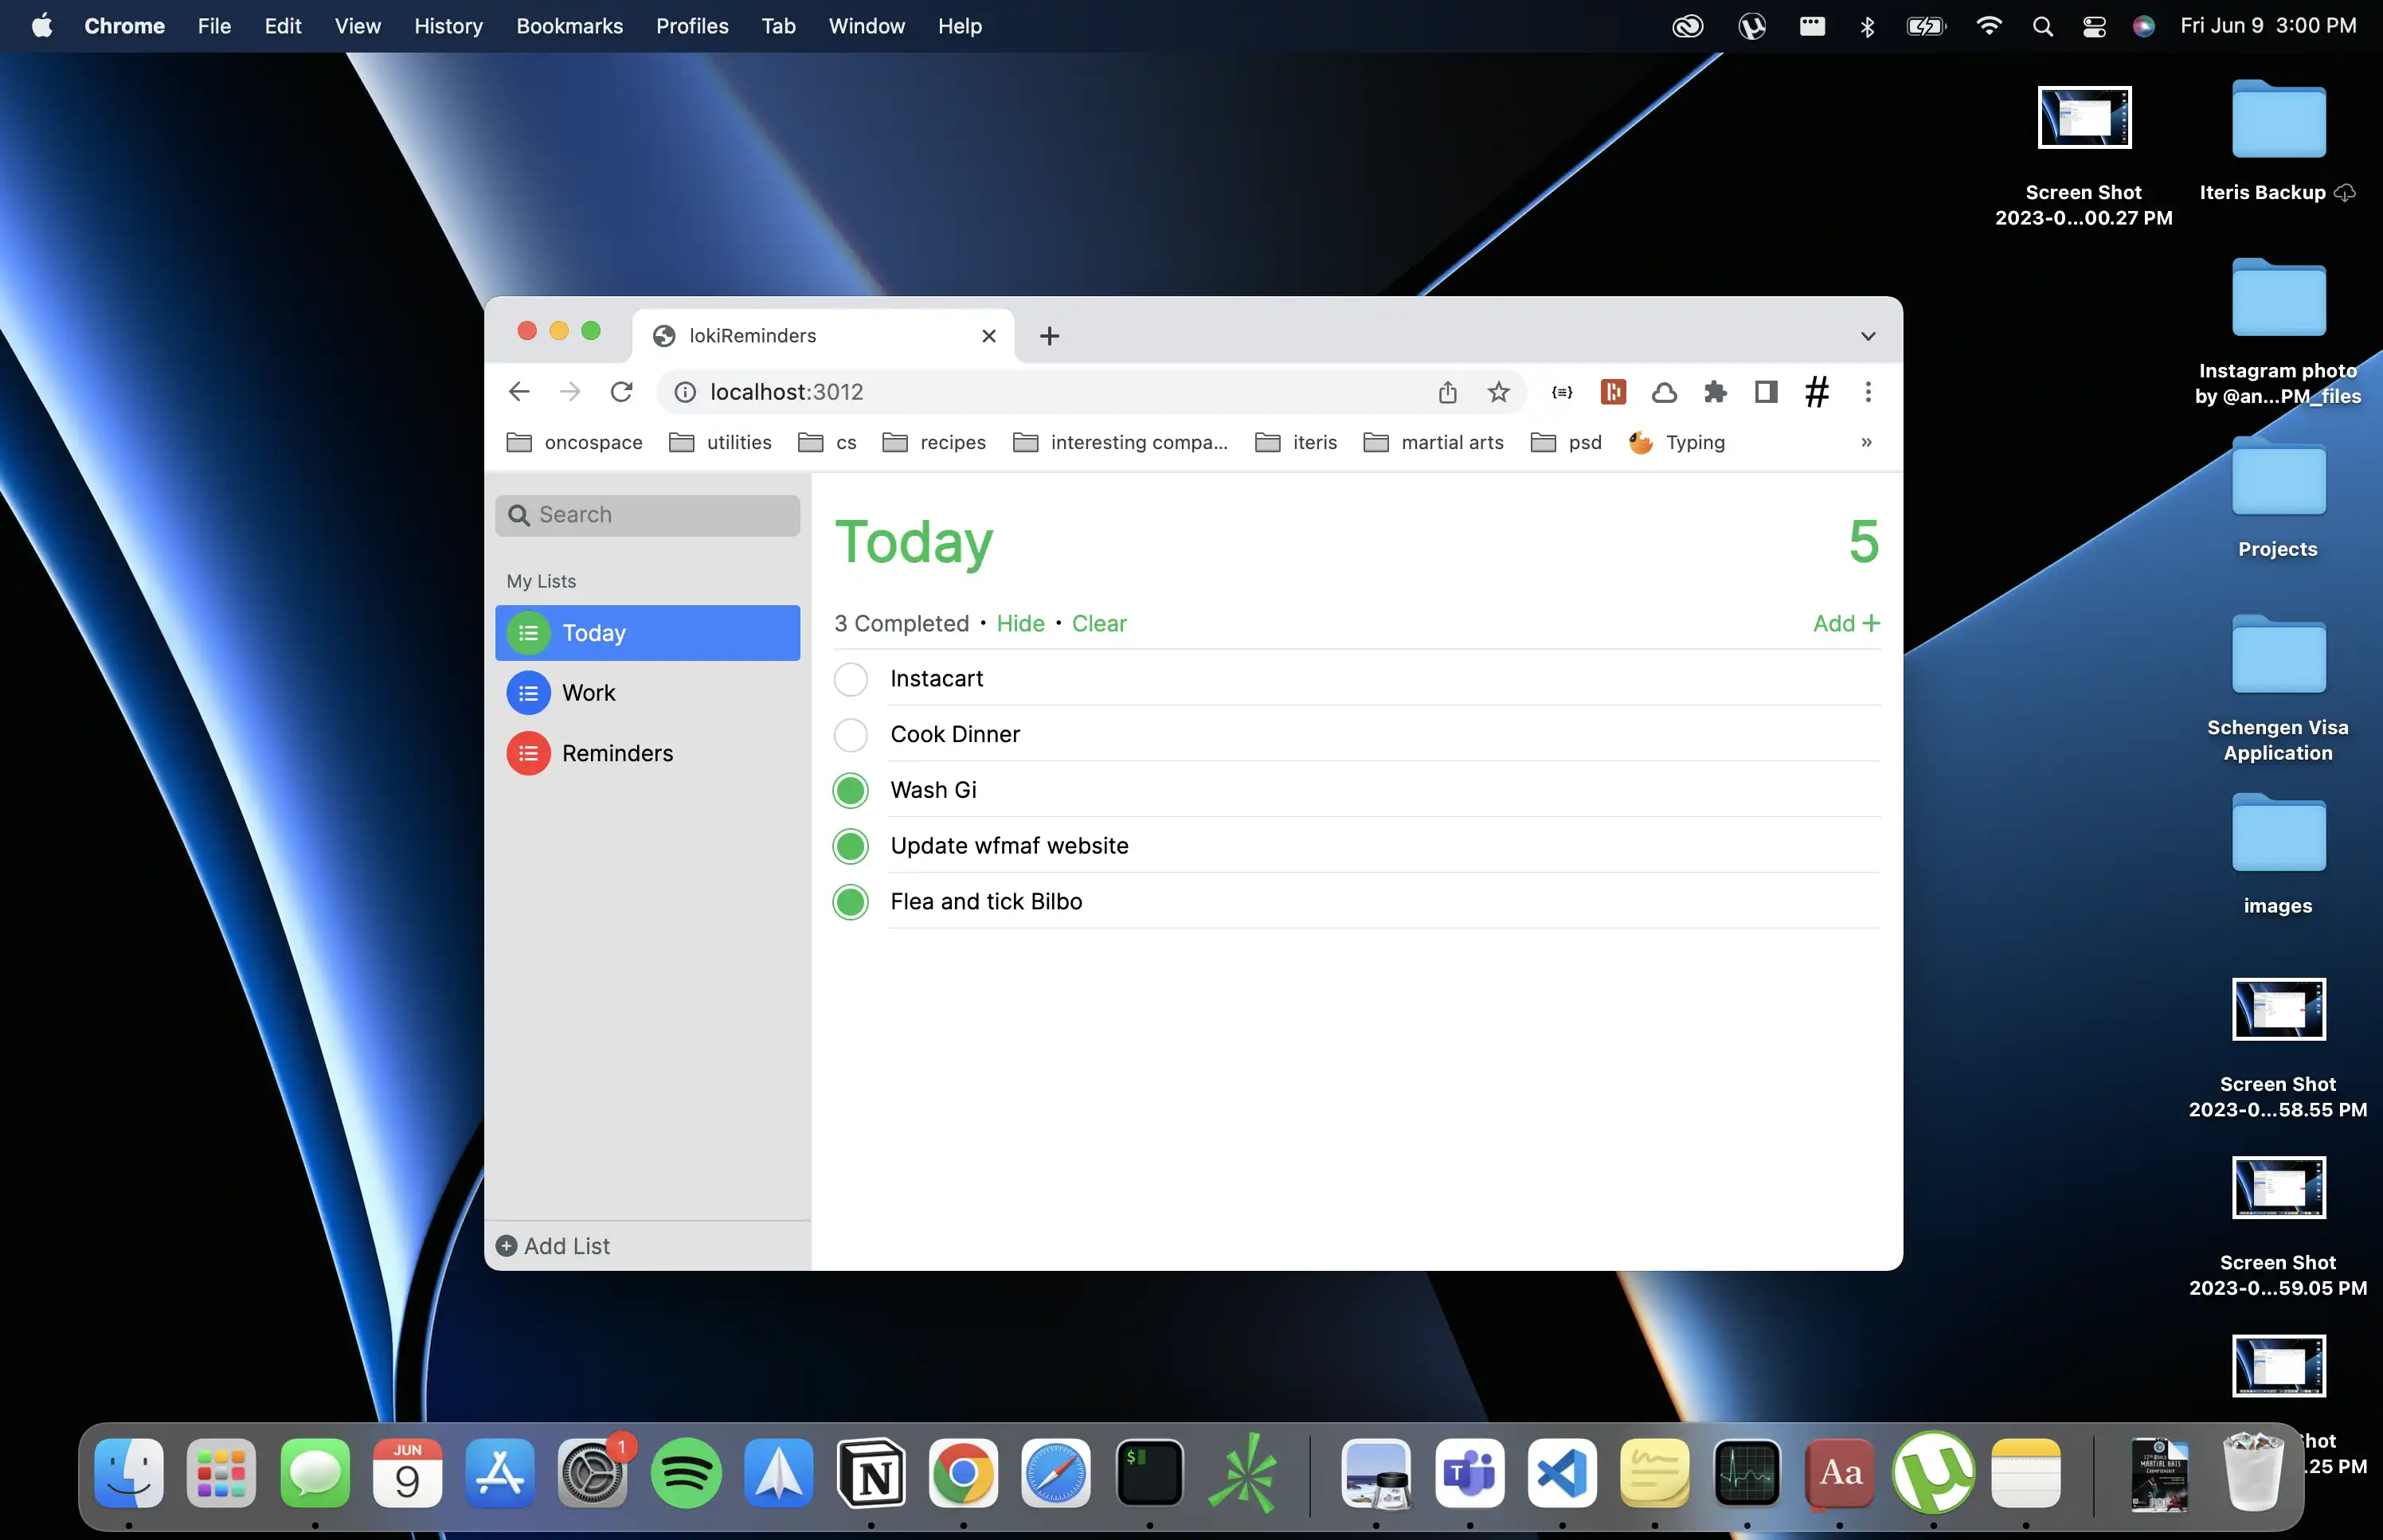The height and width of the screenshot is (1540, 2383).
Task: Open Spotify from the dock
Action: click(x=686, y=1474)
